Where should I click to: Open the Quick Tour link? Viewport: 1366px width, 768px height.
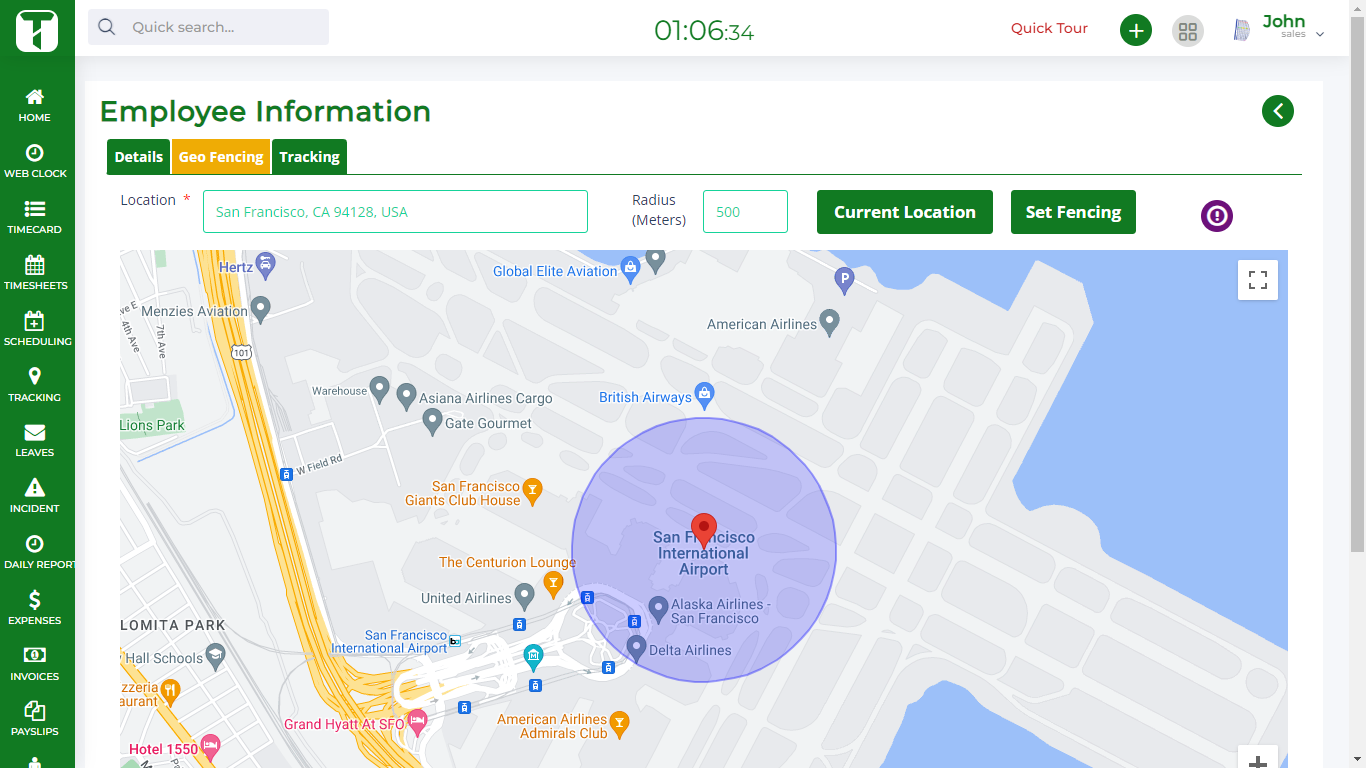(1049, 28)
